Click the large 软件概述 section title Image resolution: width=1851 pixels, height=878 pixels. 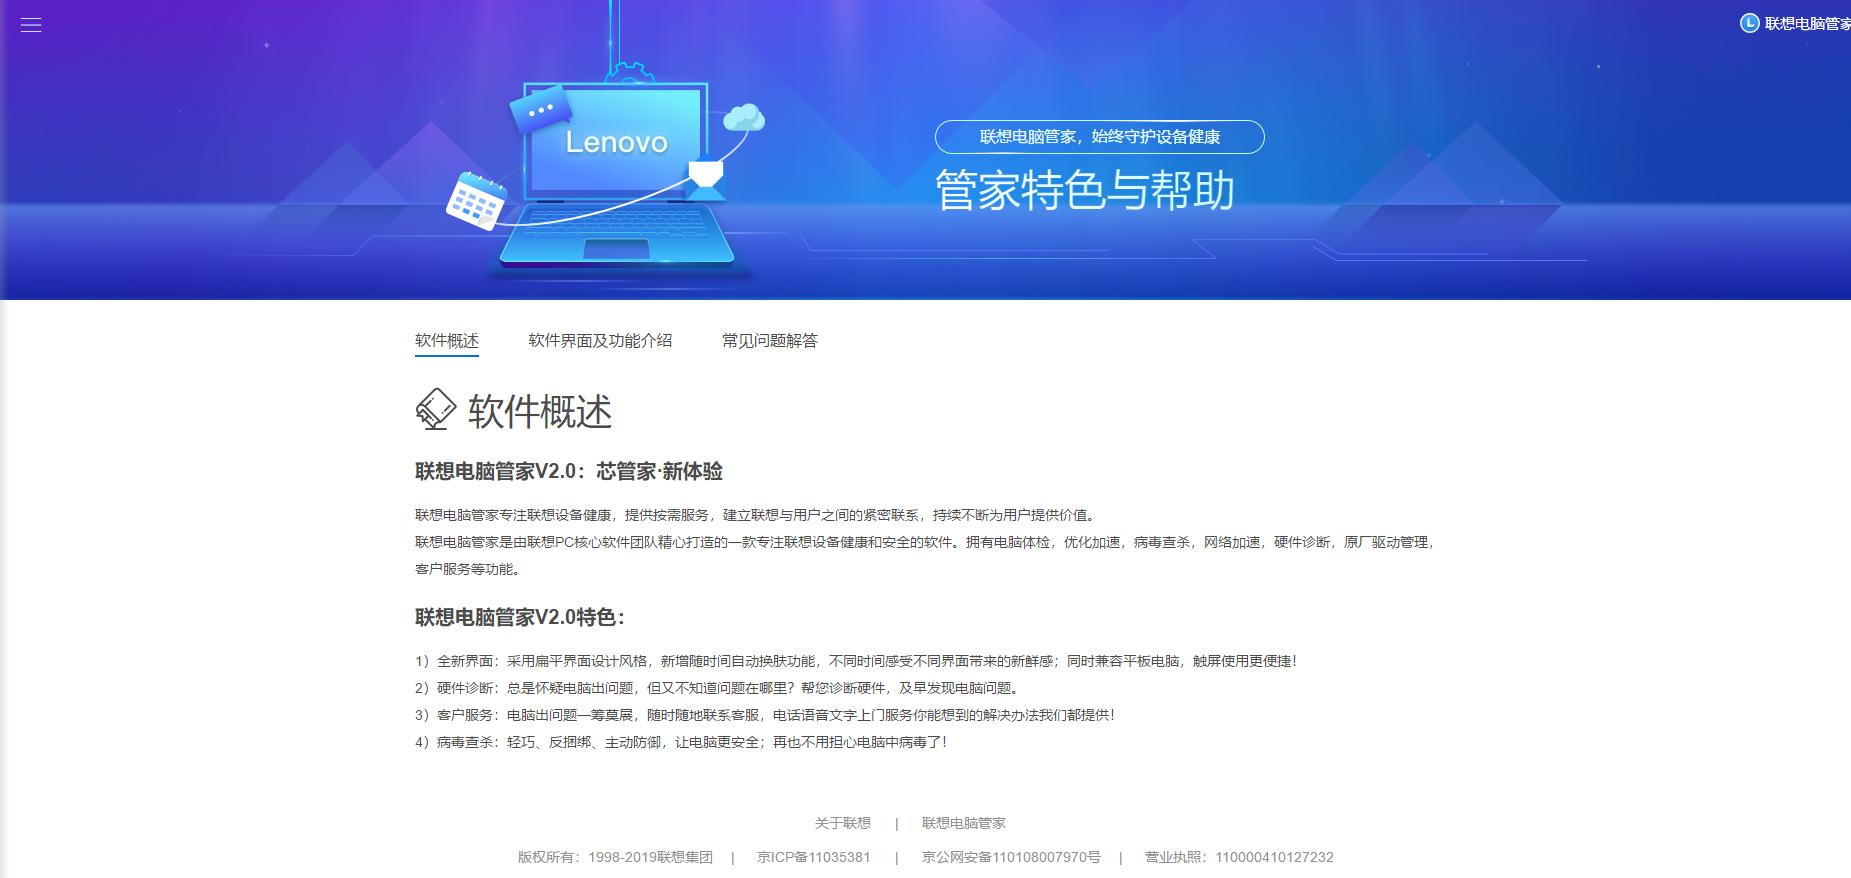[540, 411]
